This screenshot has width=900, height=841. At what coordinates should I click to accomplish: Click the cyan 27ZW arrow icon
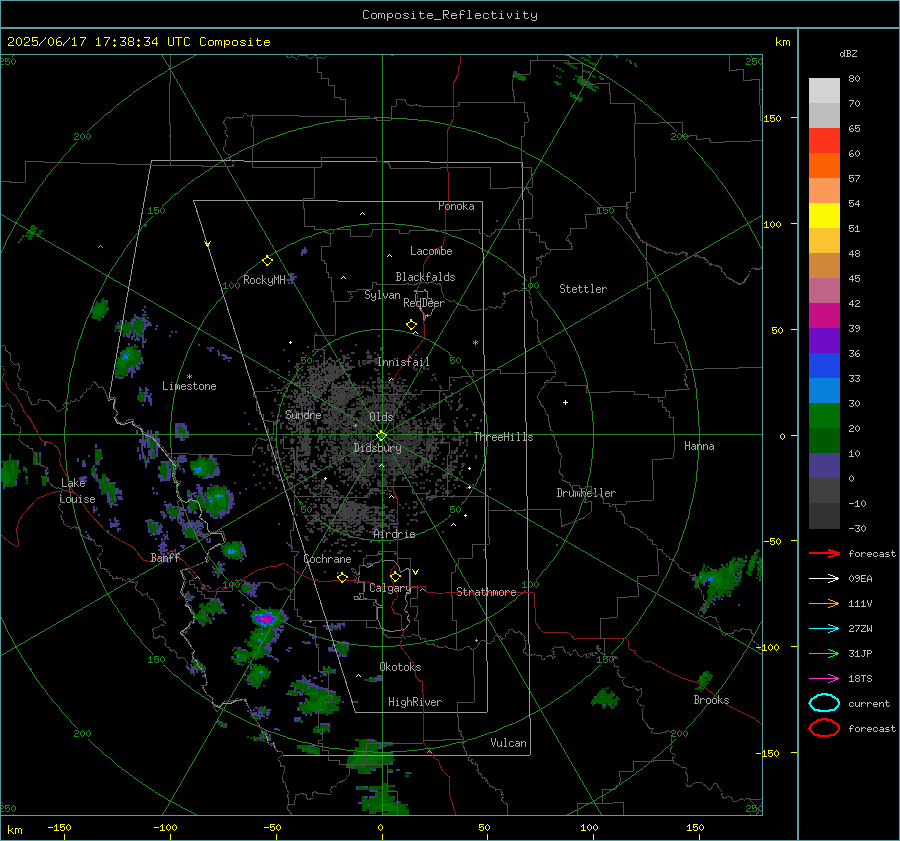tap(824, 628)
